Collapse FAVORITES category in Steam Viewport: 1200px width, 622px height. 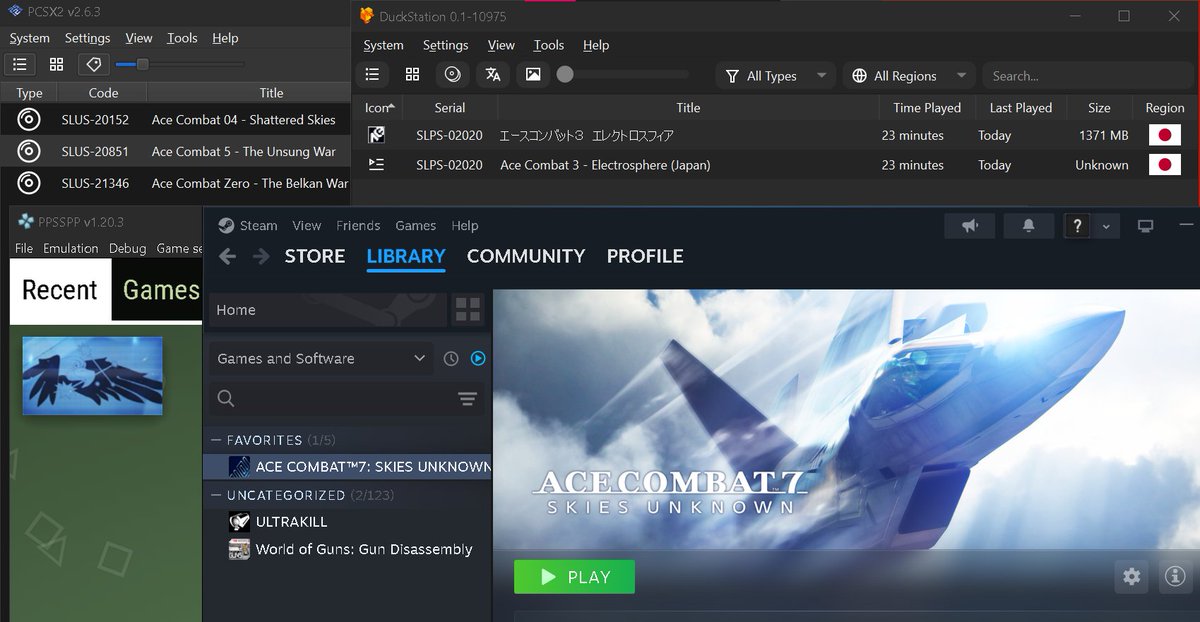(x=217, y=440)
